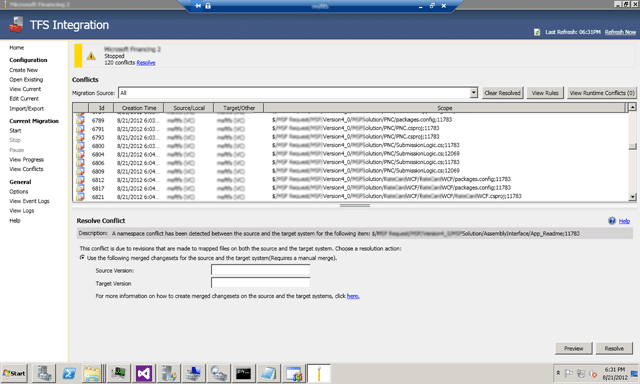Select the 'Use the following merged changesets' radio button
The width and height of the screenshot is (640, 384).
click(82, 258)
